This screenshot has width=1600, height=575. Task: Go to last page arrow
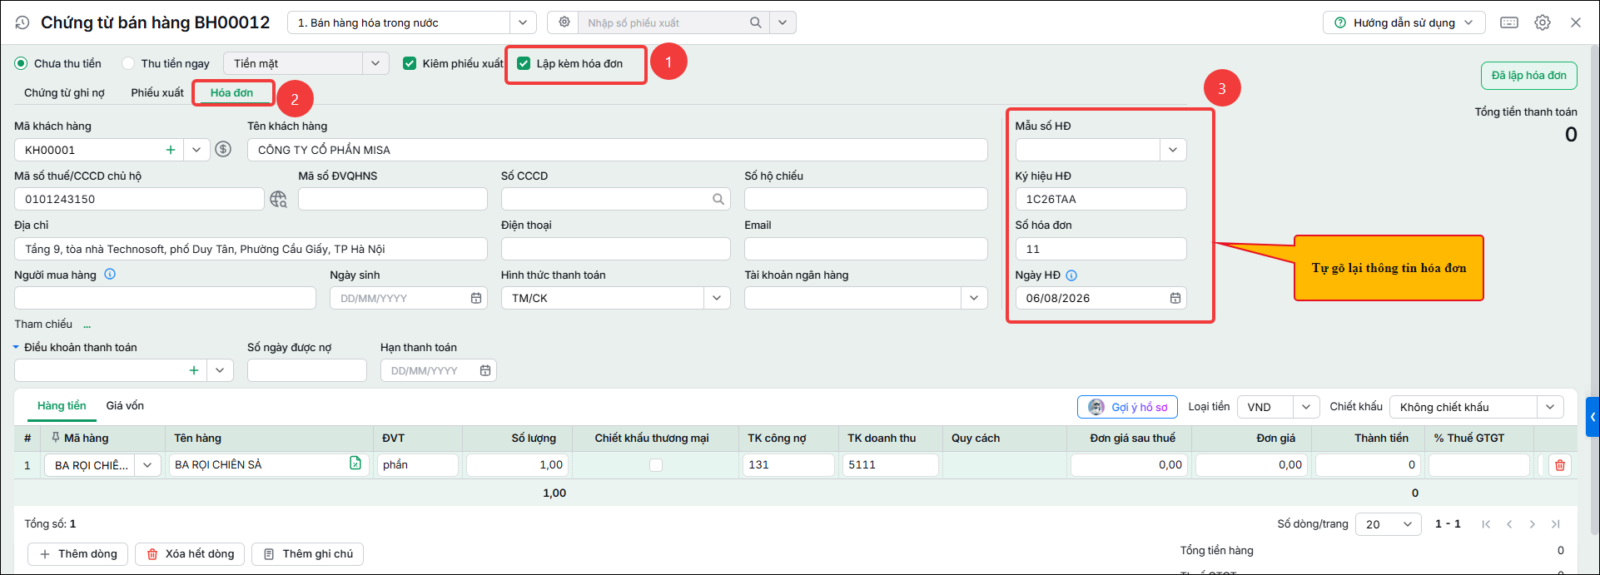click(1555, 524)
